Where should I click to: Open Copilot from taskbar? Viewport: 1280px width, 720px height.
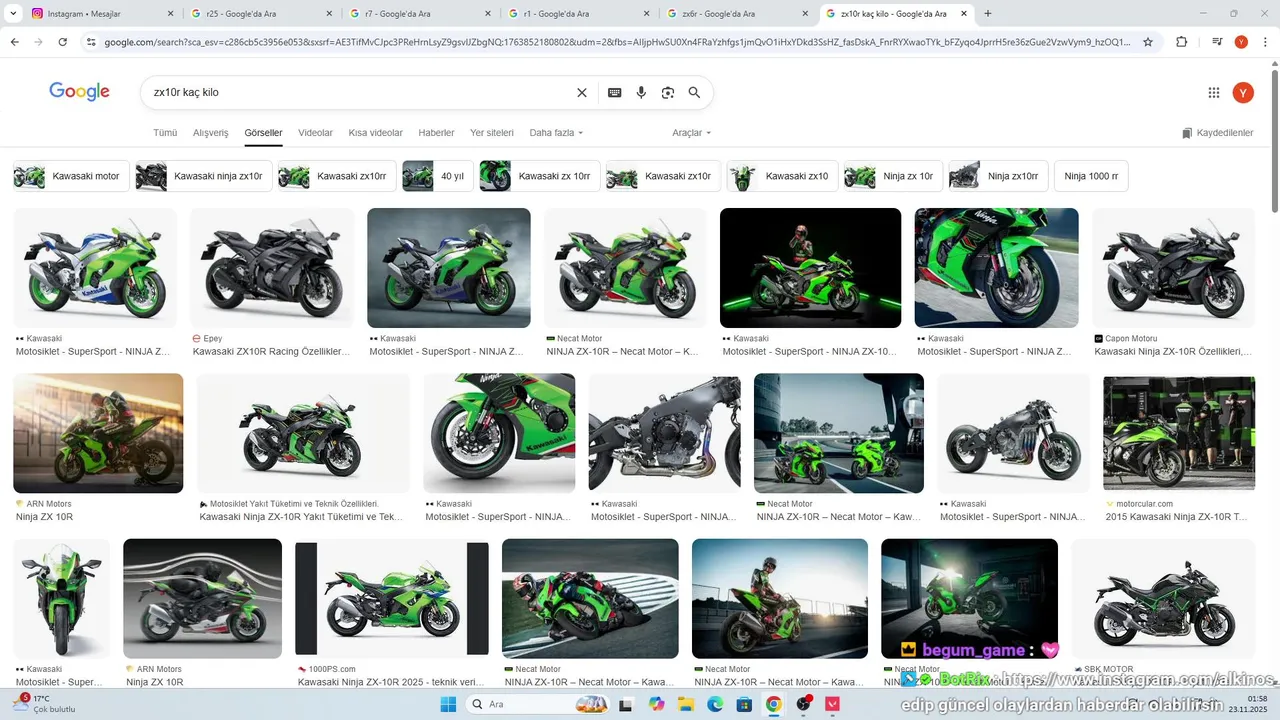(x=656, y=704)
